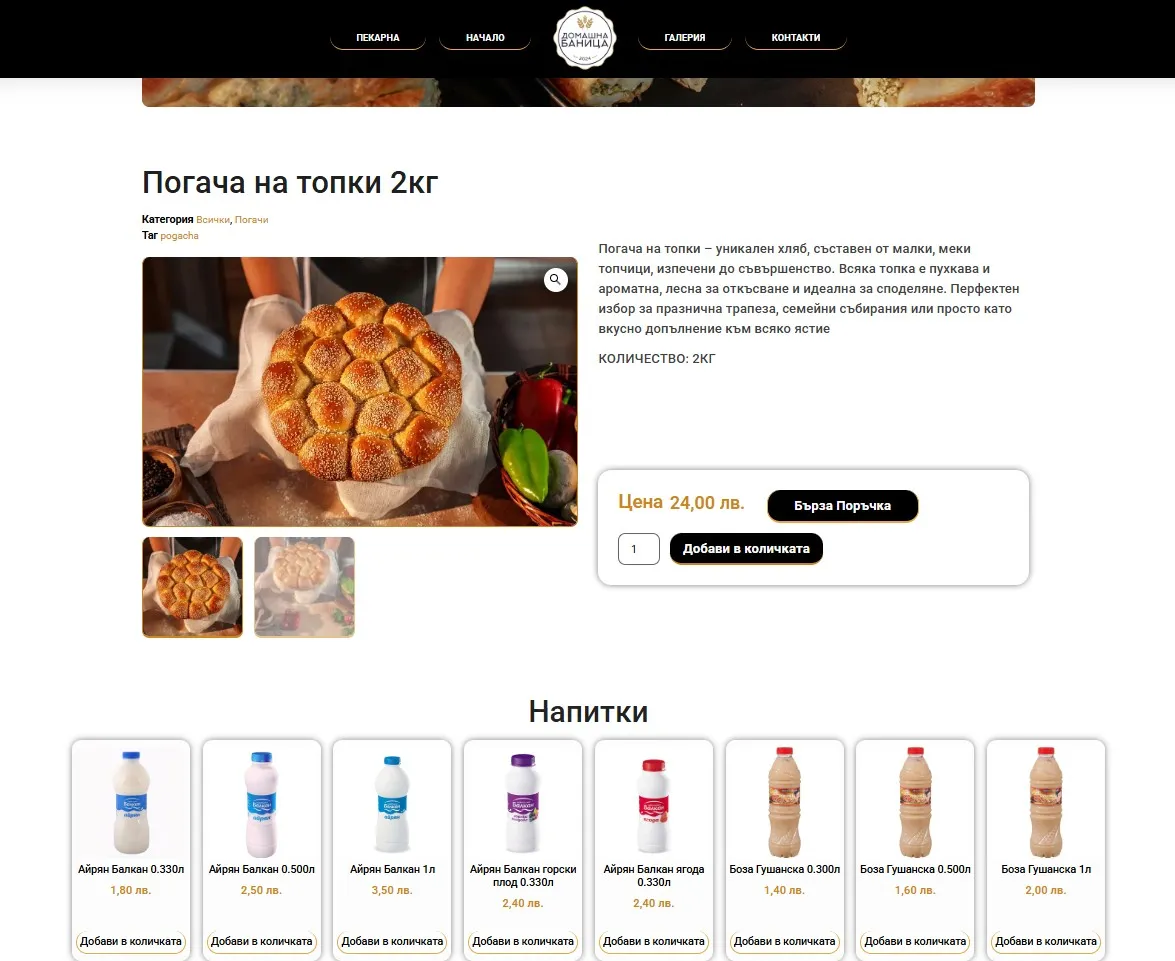Click the Бърза Поръчка button

click(842, 506)
